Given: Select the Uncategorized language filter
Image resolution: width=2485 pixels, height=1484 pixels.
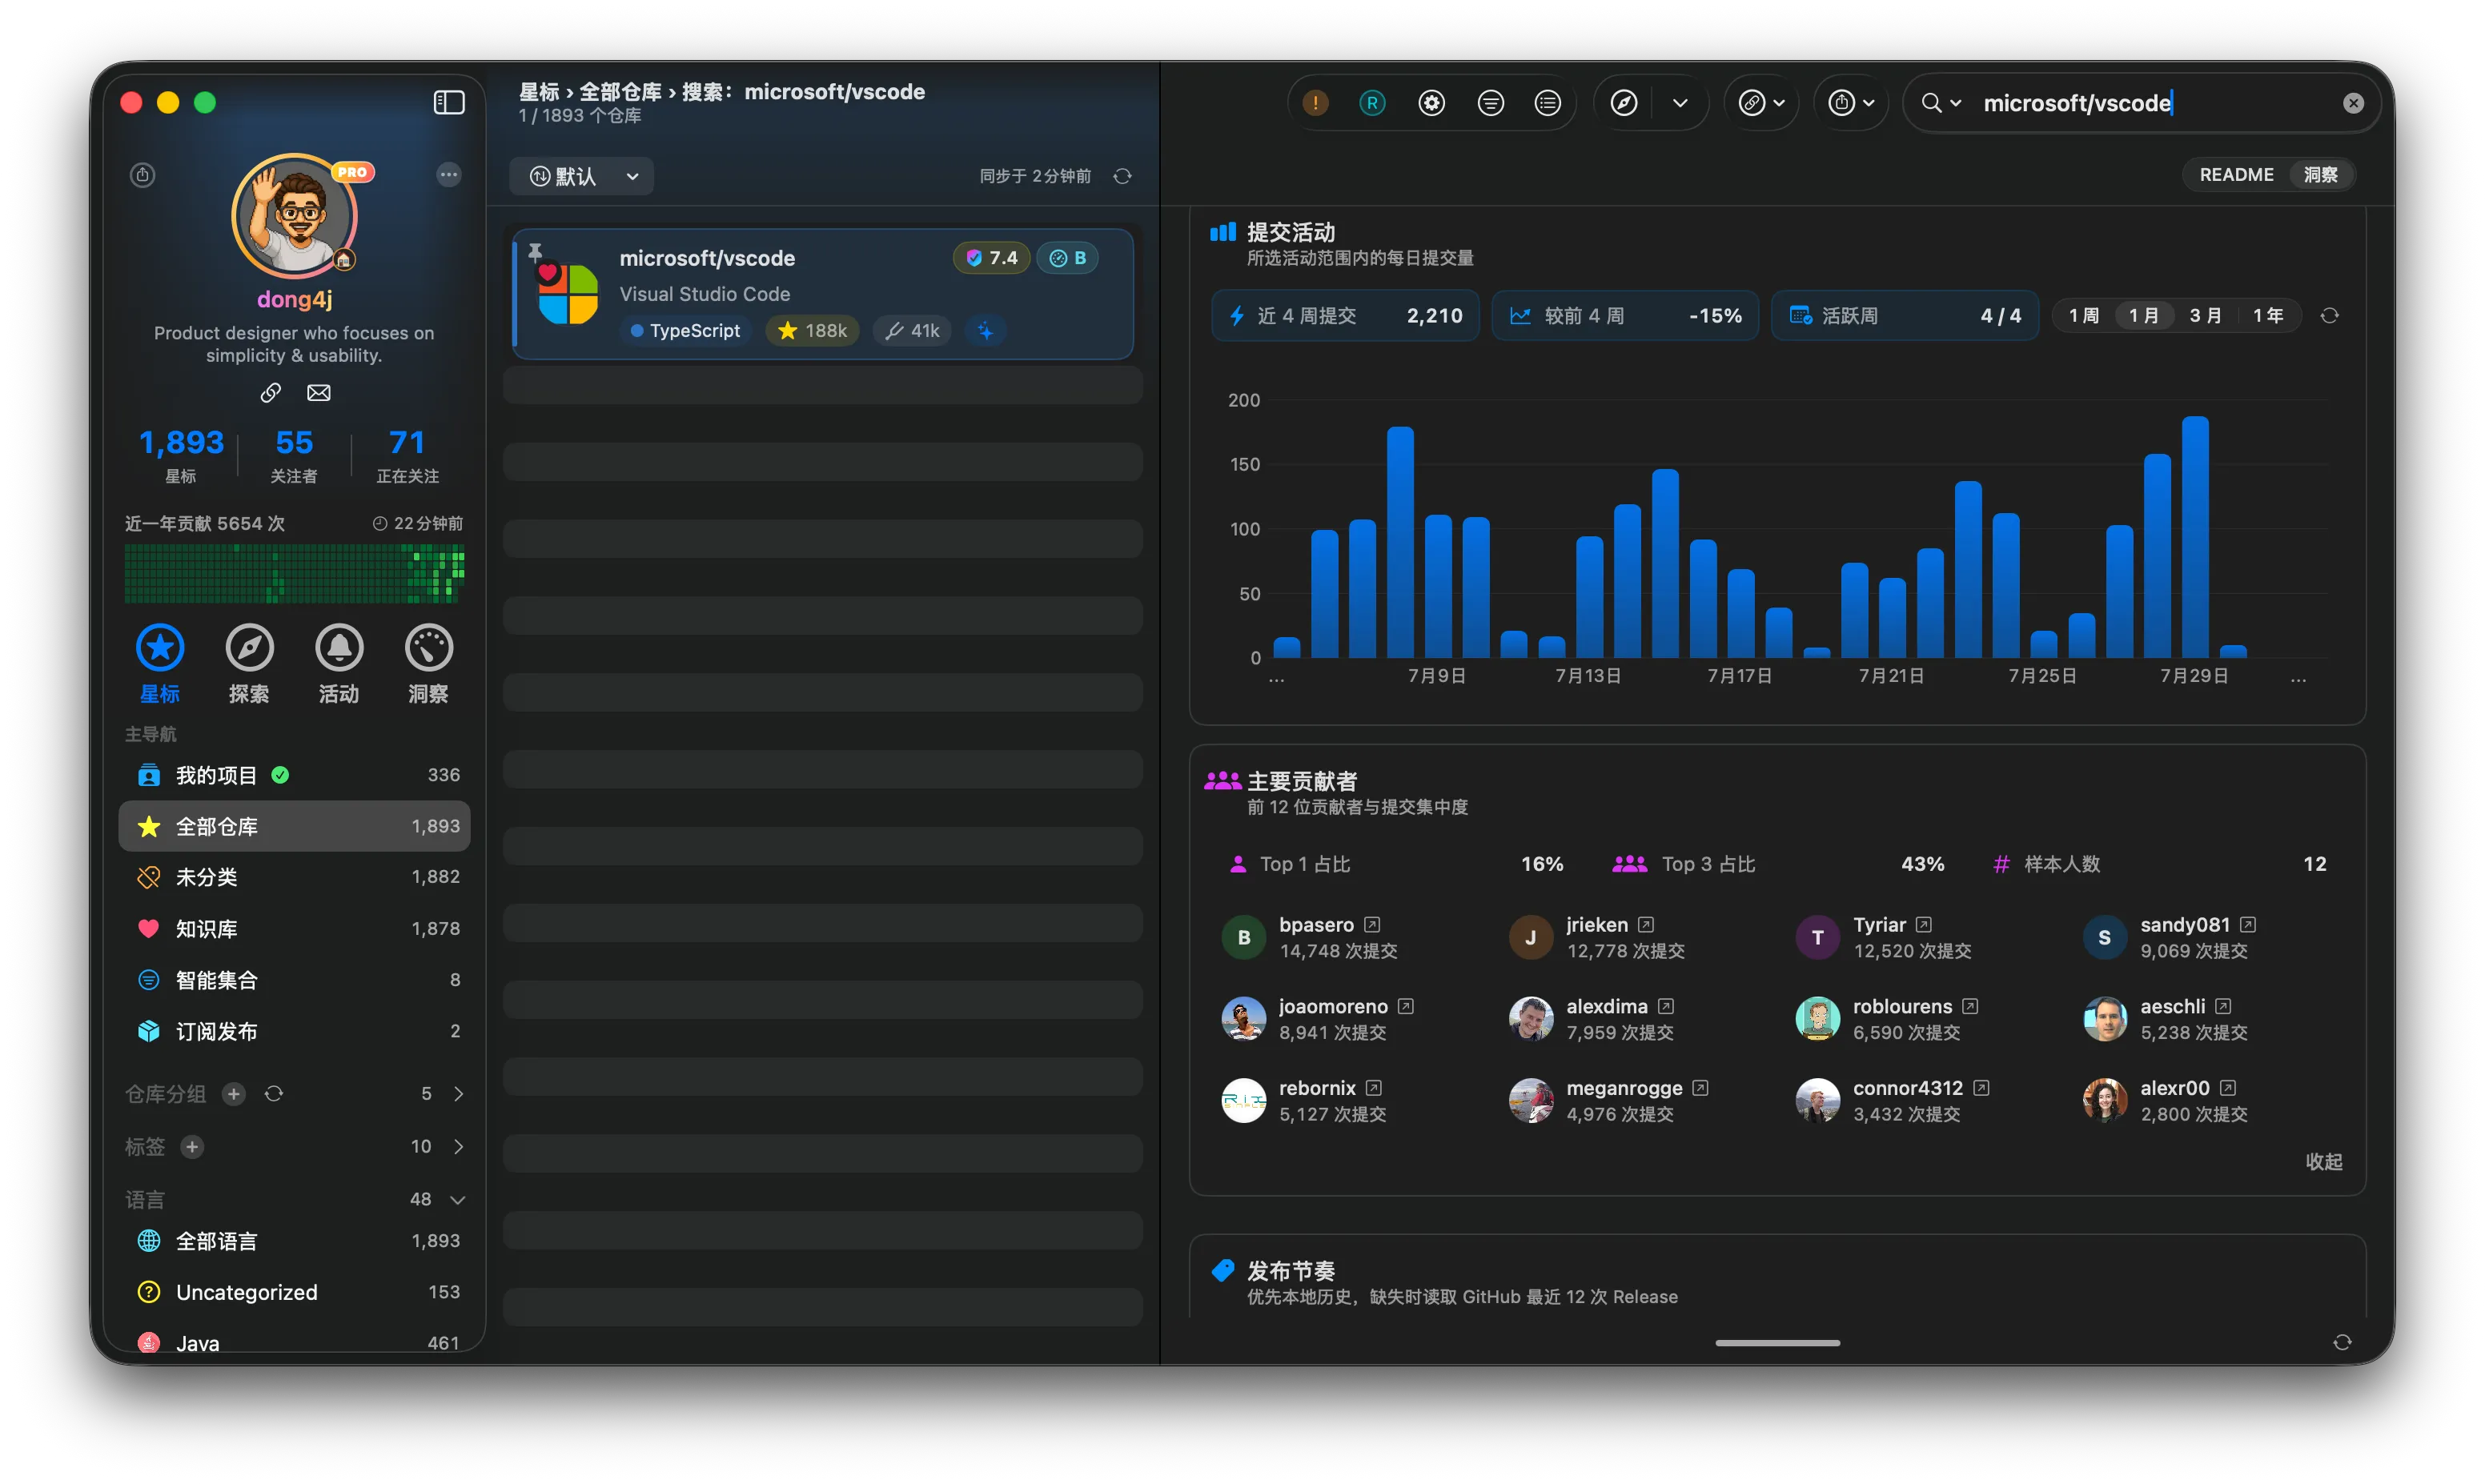Looking at the screenshot, I should [x=294, y=1292].
